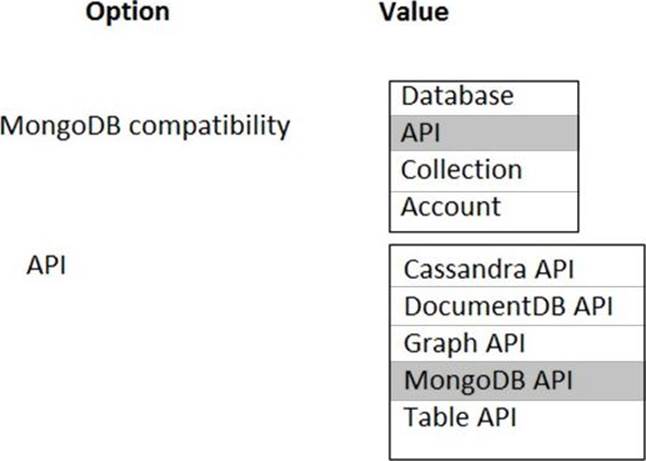Click the Value column header
This screenshot has width=646, height=461.
pyautogui.click(x=414, y=13)
